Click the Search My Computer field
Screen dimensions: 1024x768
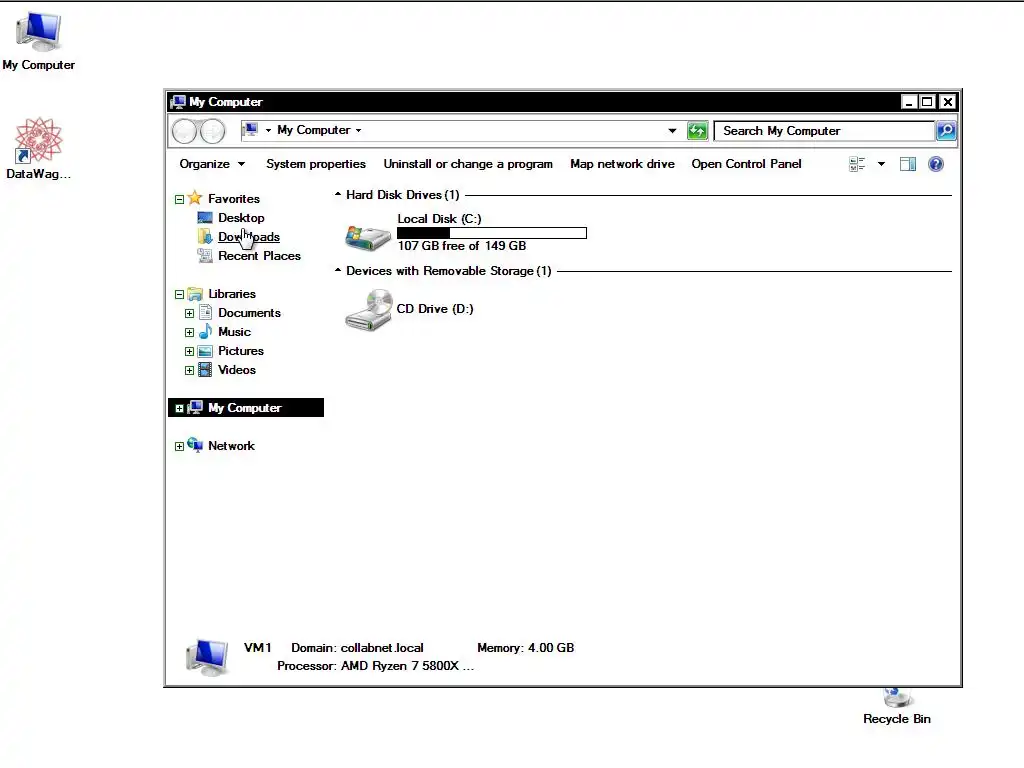click(x=824, y=131)
